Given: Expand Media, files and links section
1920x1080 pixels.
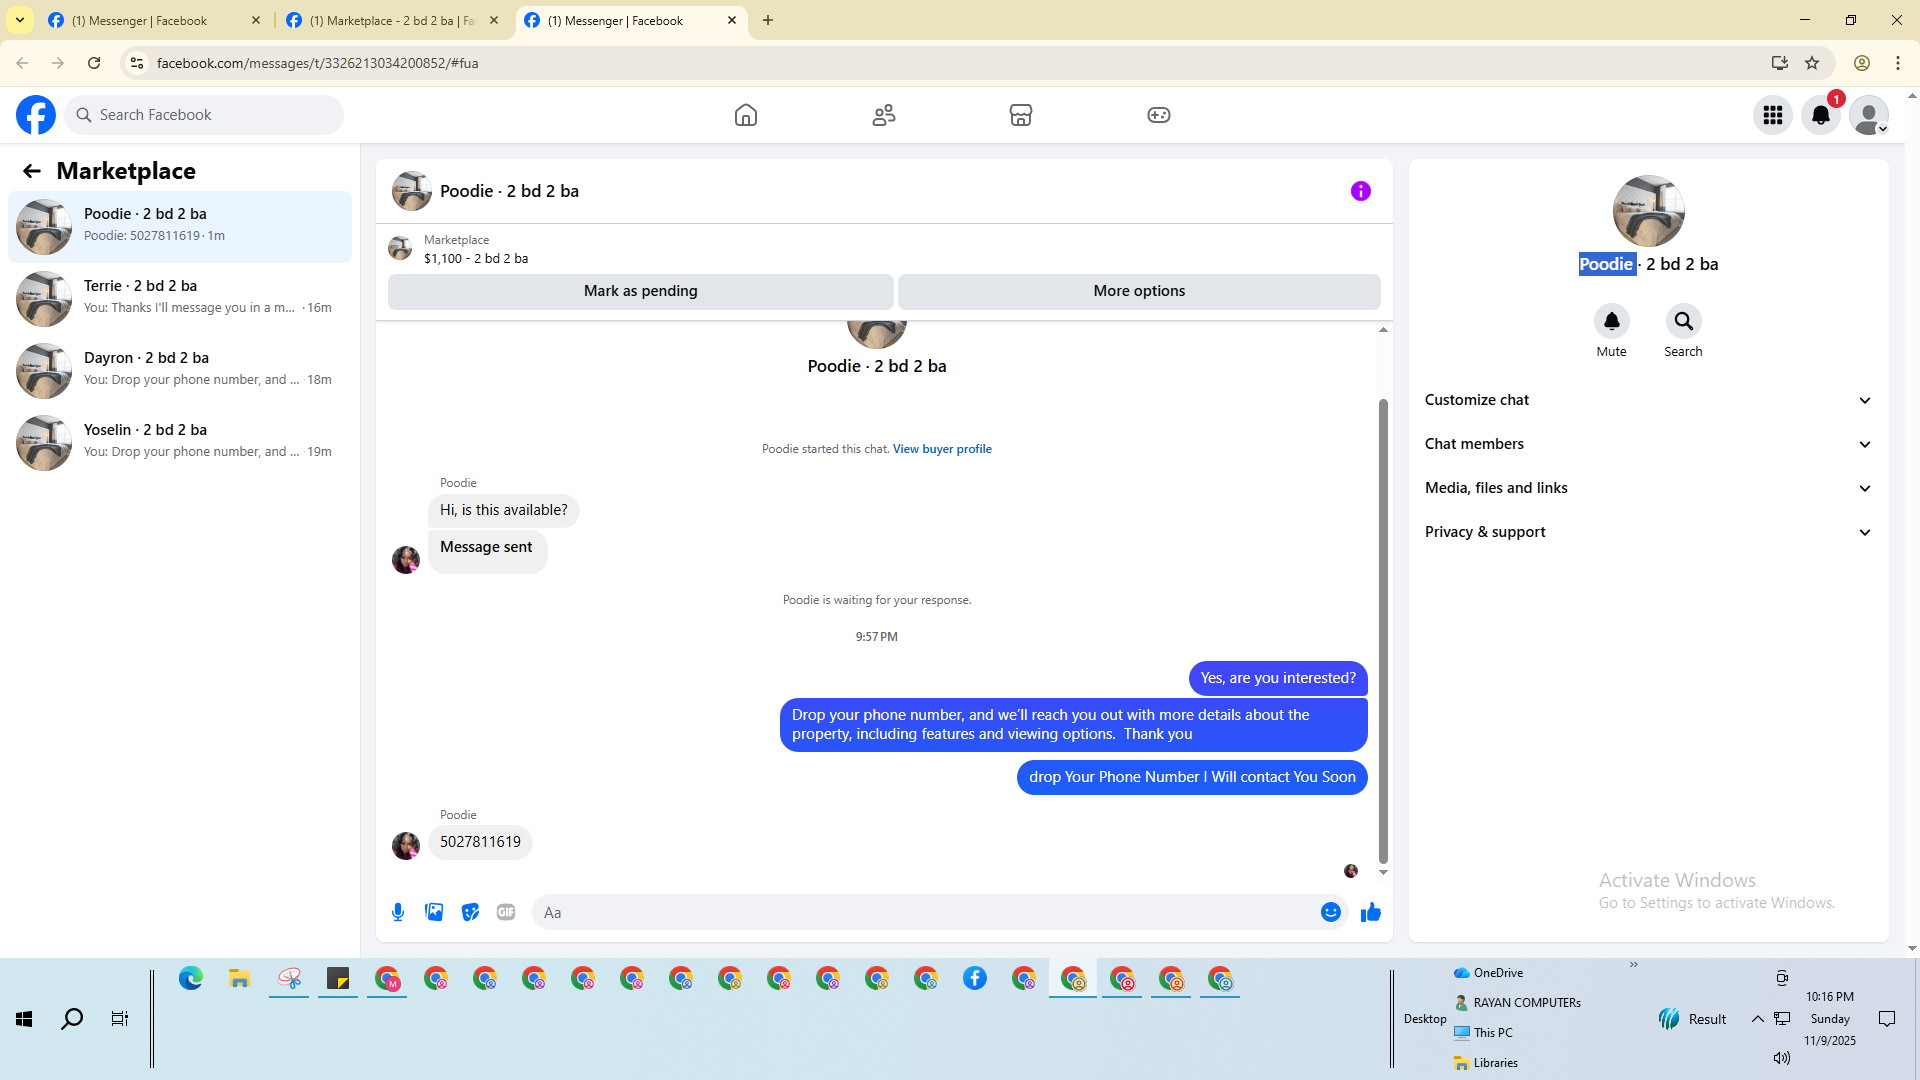Looking at the screenshot, I should pyautogui.click(x=1648, y=488).
